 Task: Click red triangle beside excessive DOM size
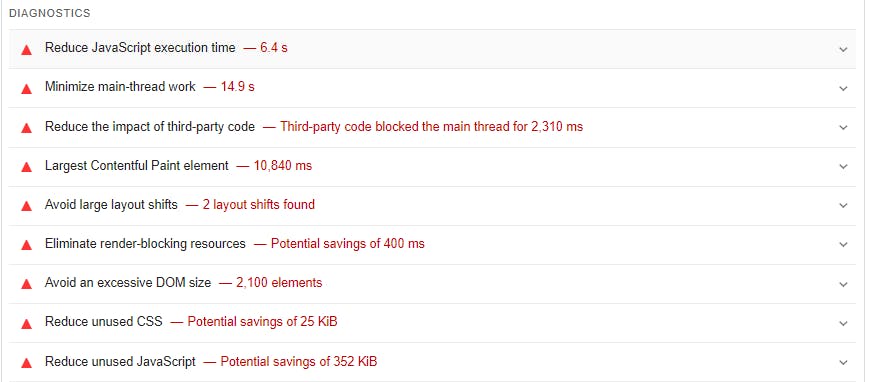26,284
